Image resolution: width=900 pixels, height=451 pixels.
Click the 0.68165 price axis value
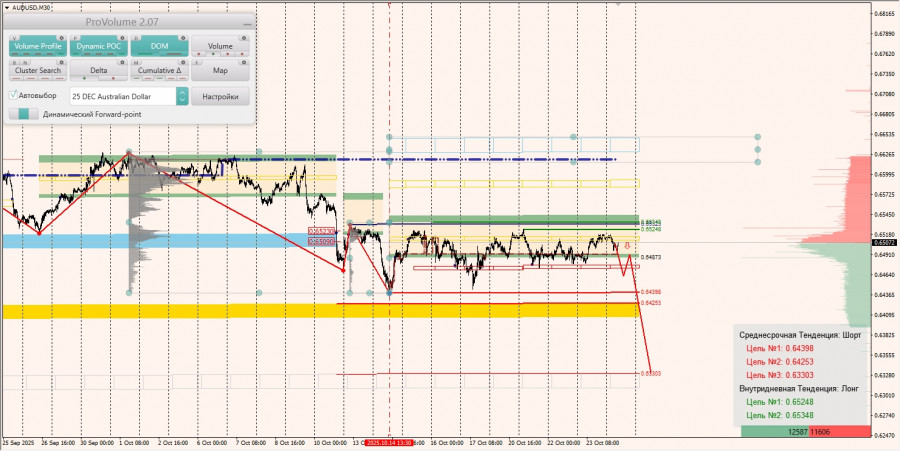click(883, 14)
